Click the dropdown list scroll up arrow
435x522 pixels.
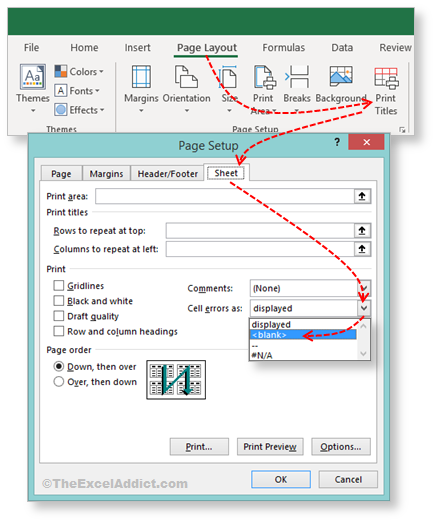pyautogui.click(x=363, y=326)
